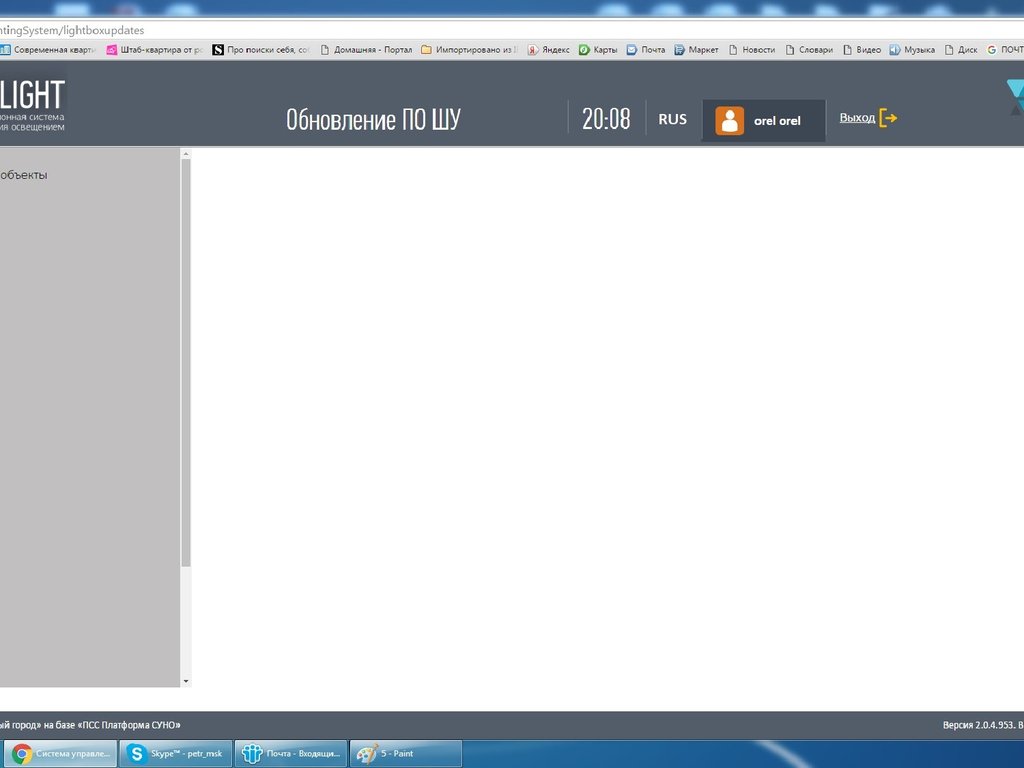Open the Почта mail client in taskbar

tap(291, 754)
